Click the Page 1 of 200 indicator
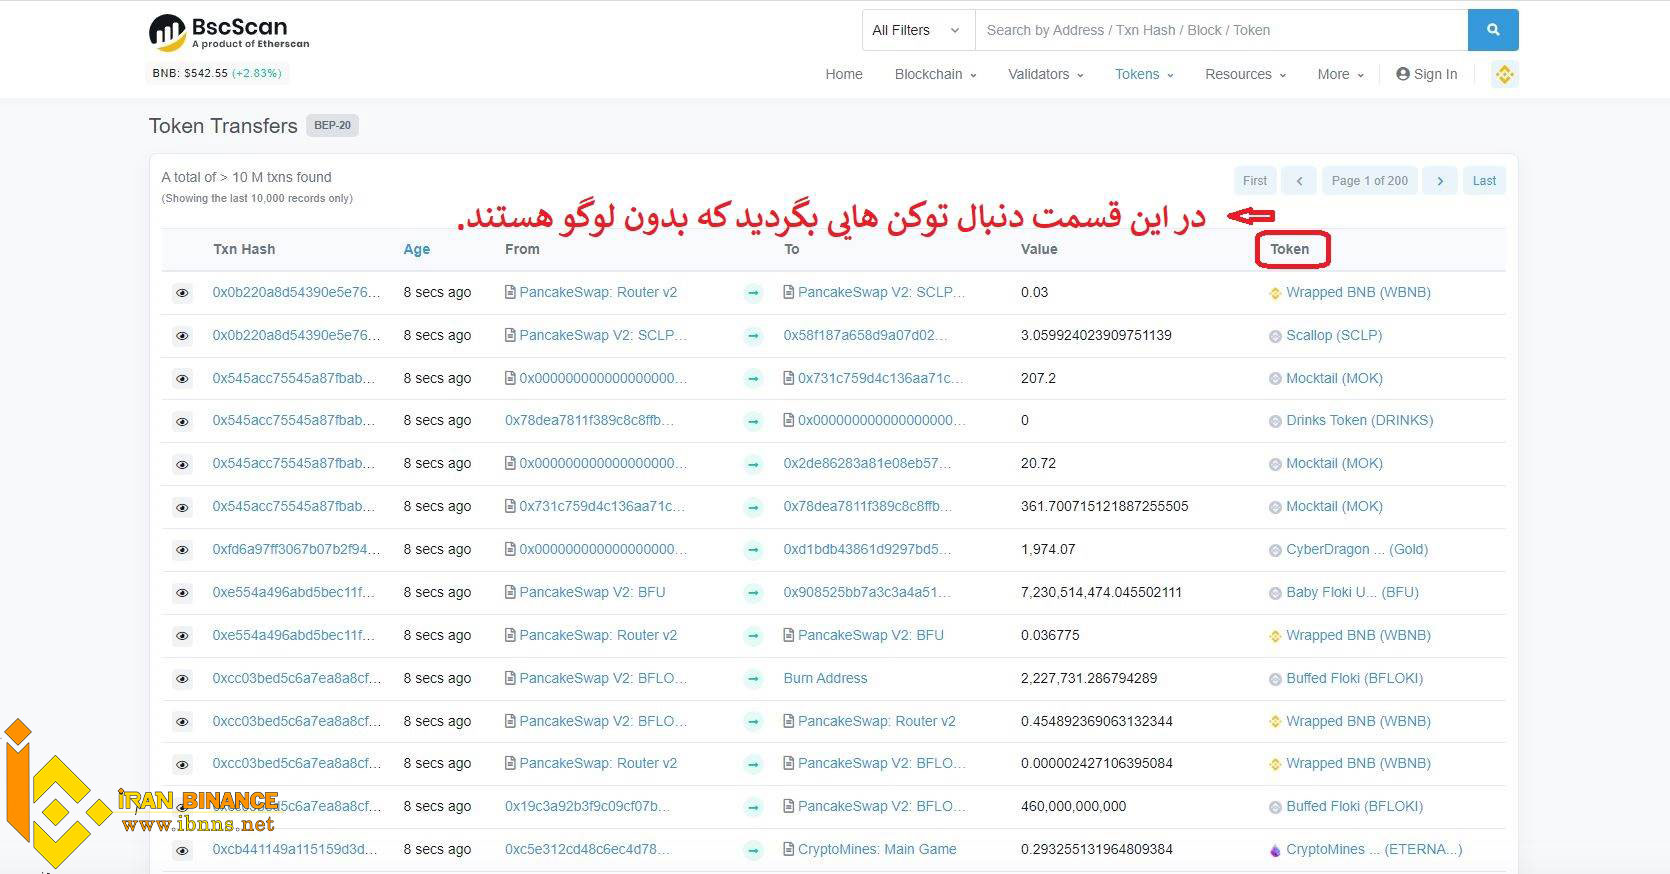The height and width of the screenshot is (874, 1670). click(1369, 181)
